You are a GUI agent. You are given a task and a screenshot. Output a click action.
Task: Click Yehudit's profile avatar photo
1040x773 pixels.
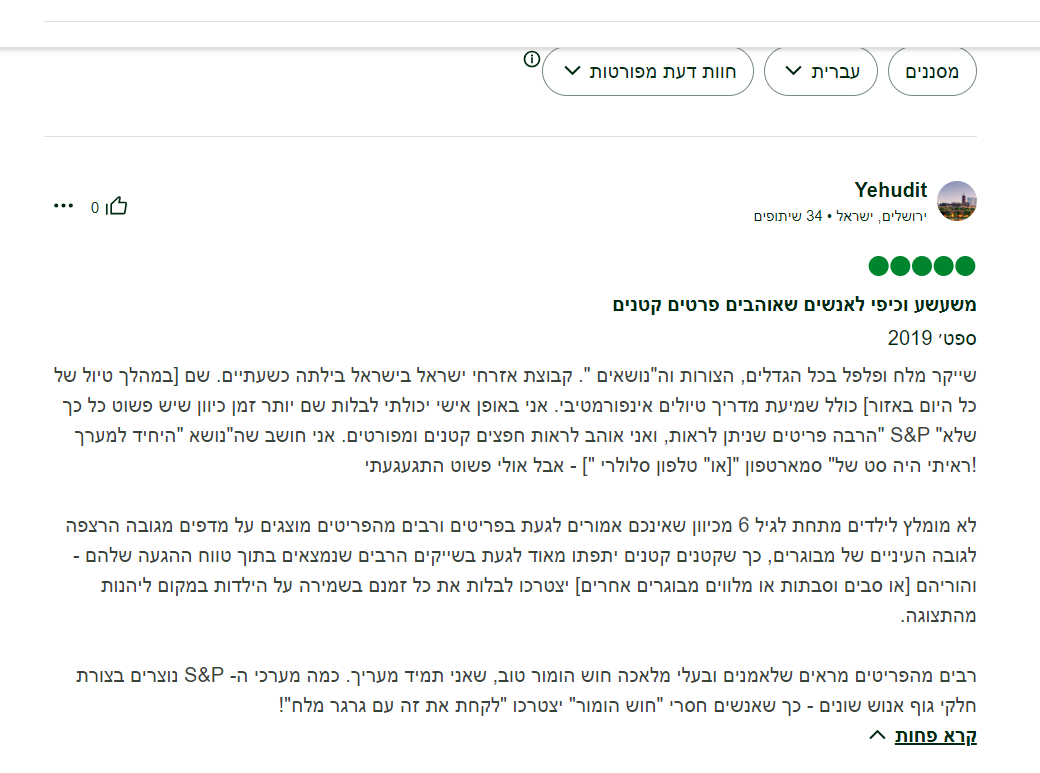pyautogui.click(x=958, y=200)
